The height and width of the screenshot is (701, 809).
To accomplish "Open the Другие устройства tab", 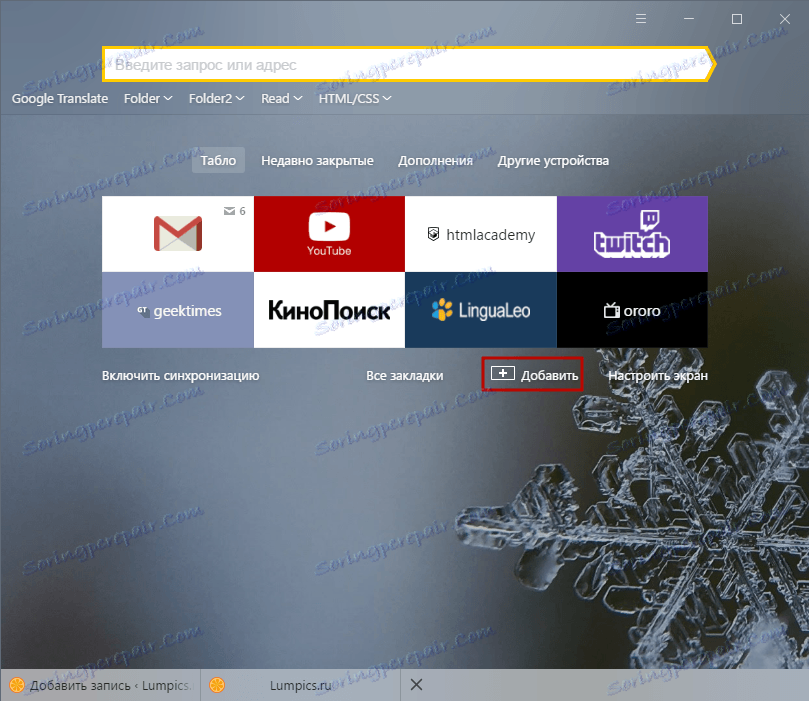I will click(x=553, y=161).
